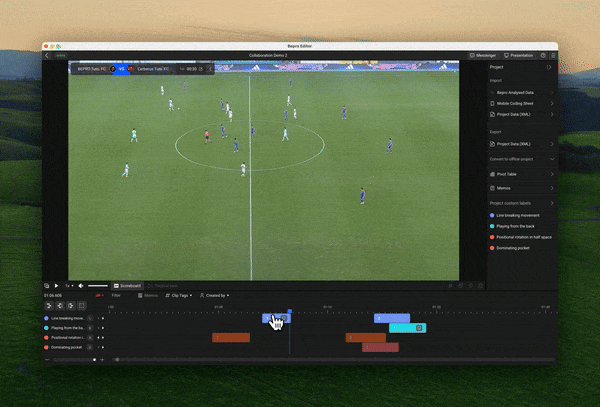The width and height of the screenshot is (600, 407).
Task: Select the Line breaking movement custom label
Action: [518, 215]
